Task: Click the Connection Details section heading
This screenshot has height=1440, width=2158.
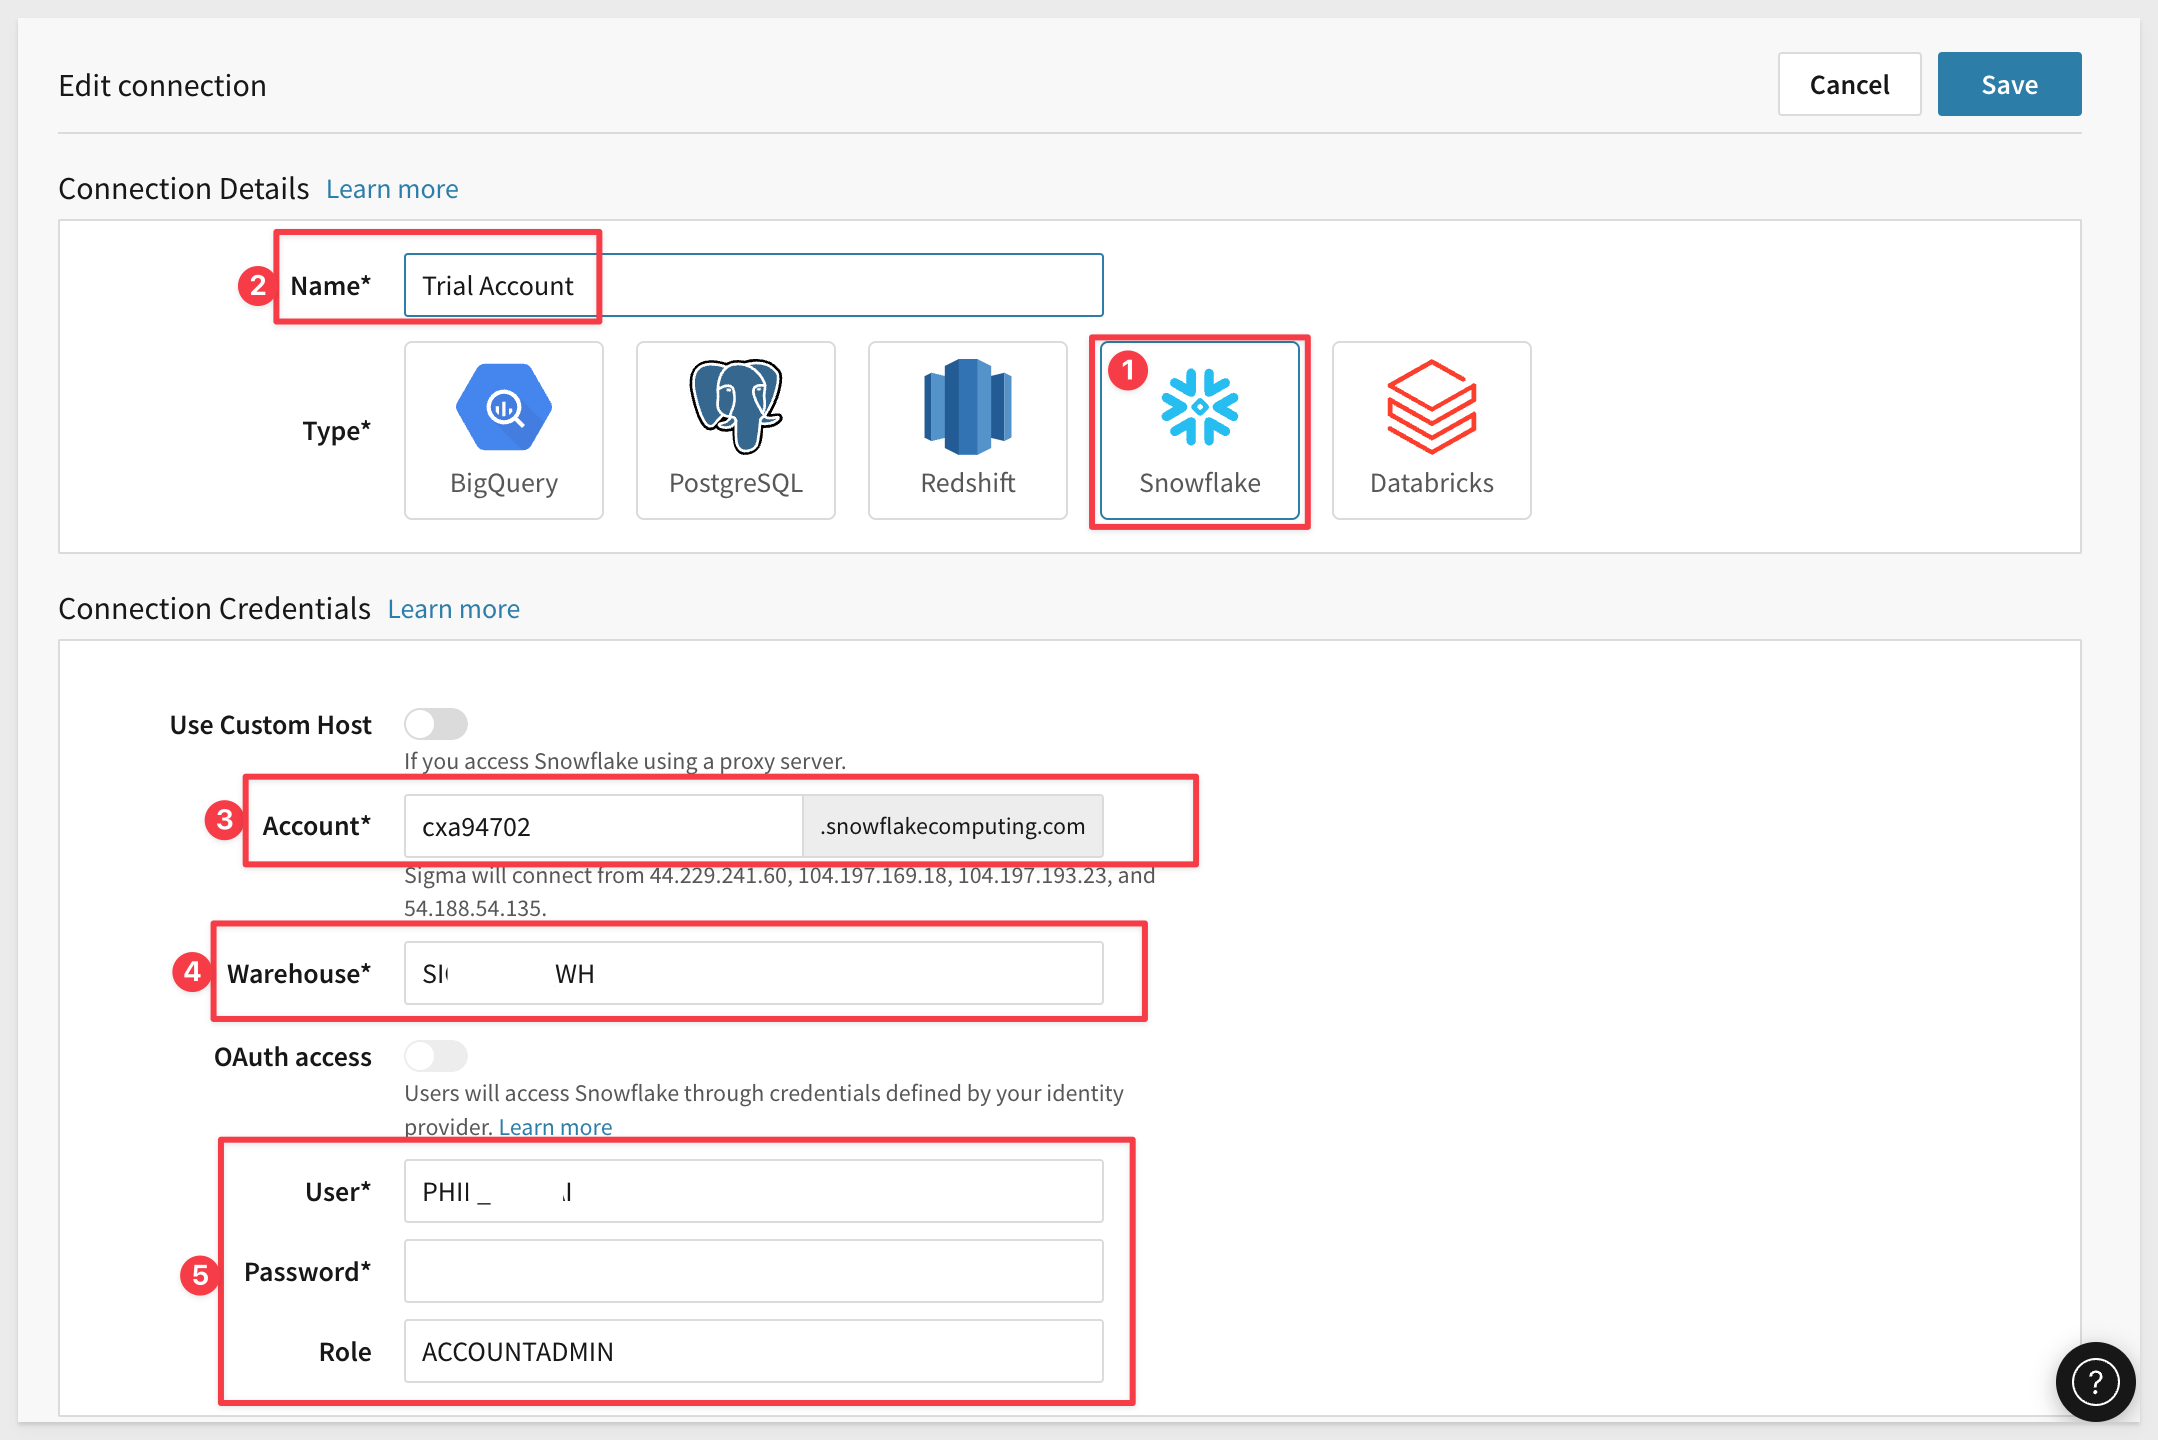Action: (x=184, y=188)
